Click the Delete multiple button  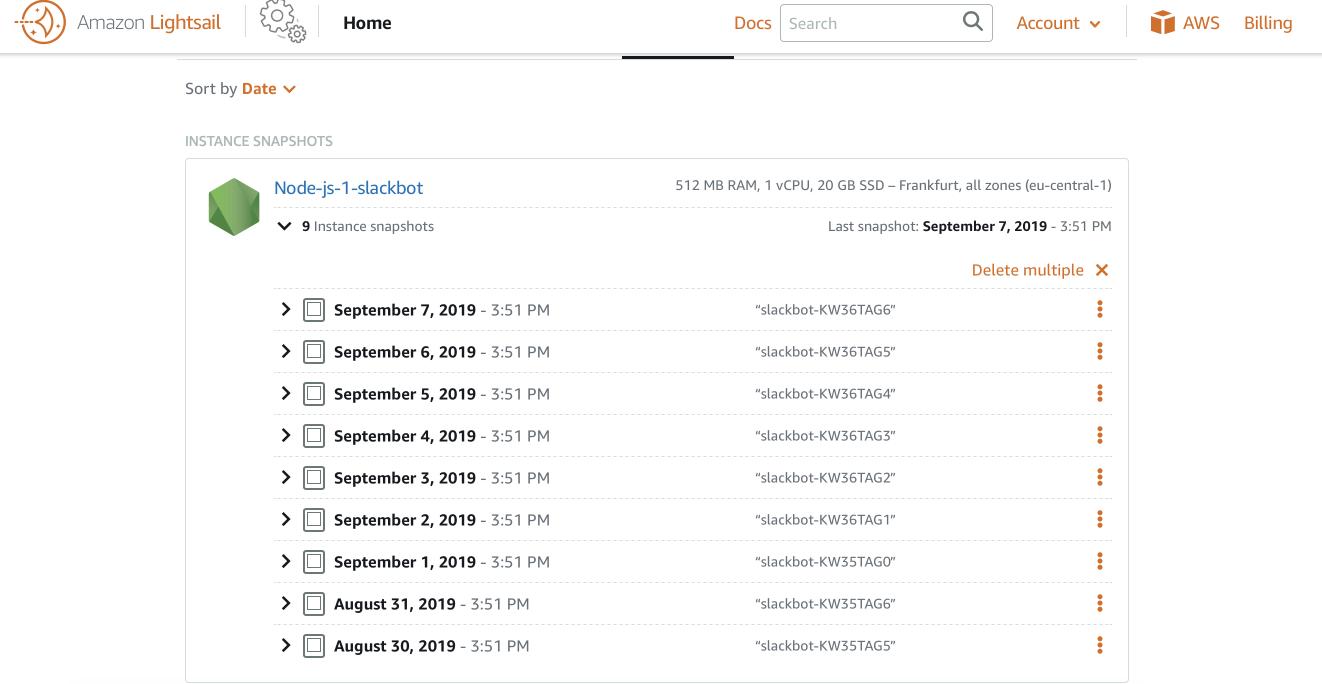click(1028, 270)
